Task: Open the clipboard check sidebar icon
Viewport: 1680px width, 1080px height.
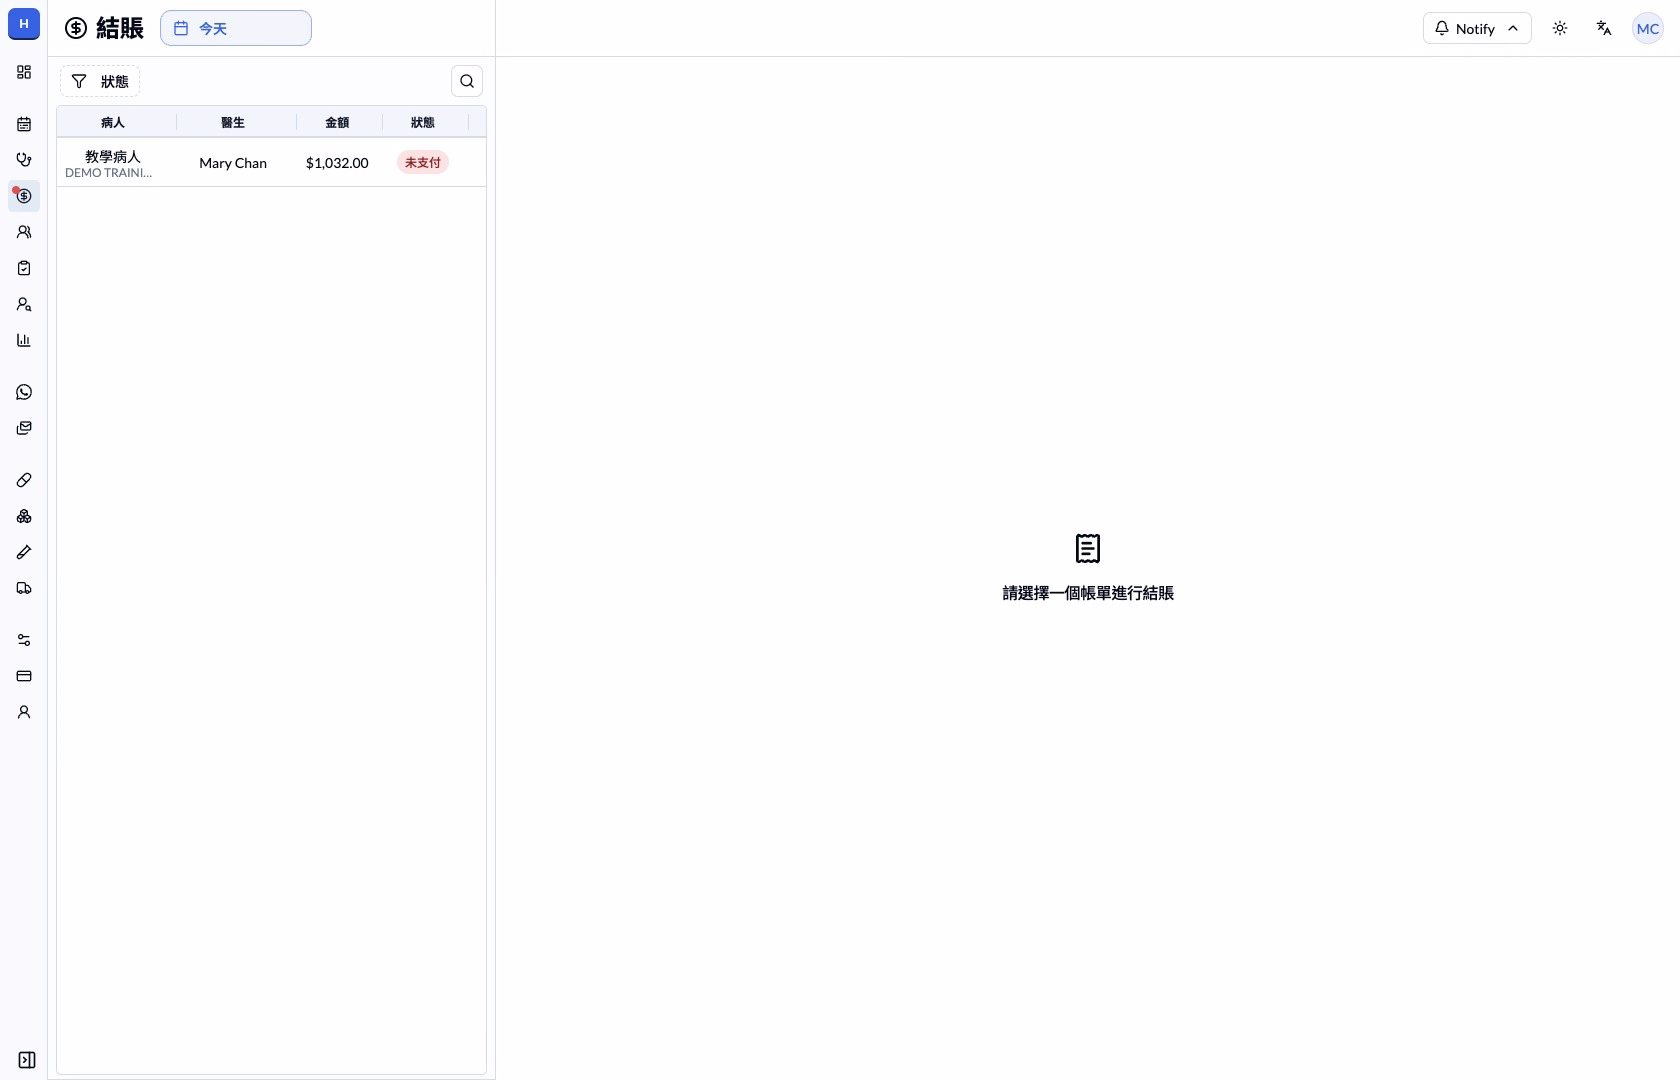Action: tap(24, 268)
